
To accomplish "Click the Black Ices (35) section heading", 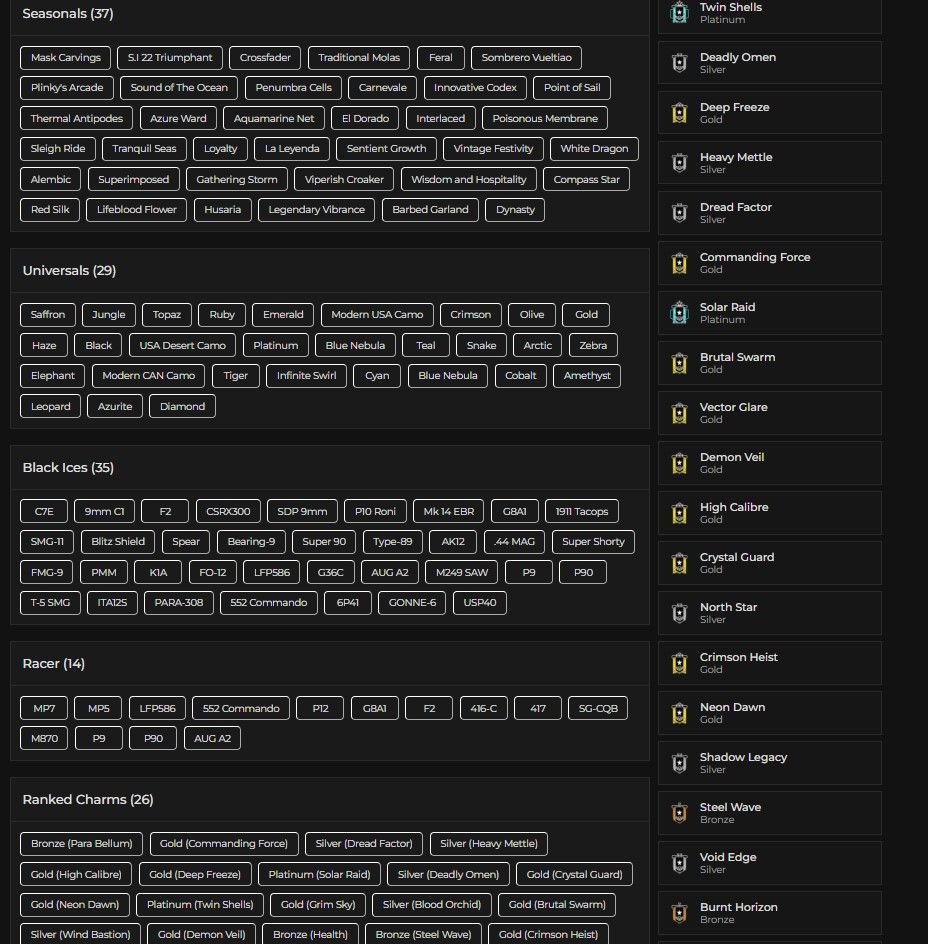I will (68, 467).
